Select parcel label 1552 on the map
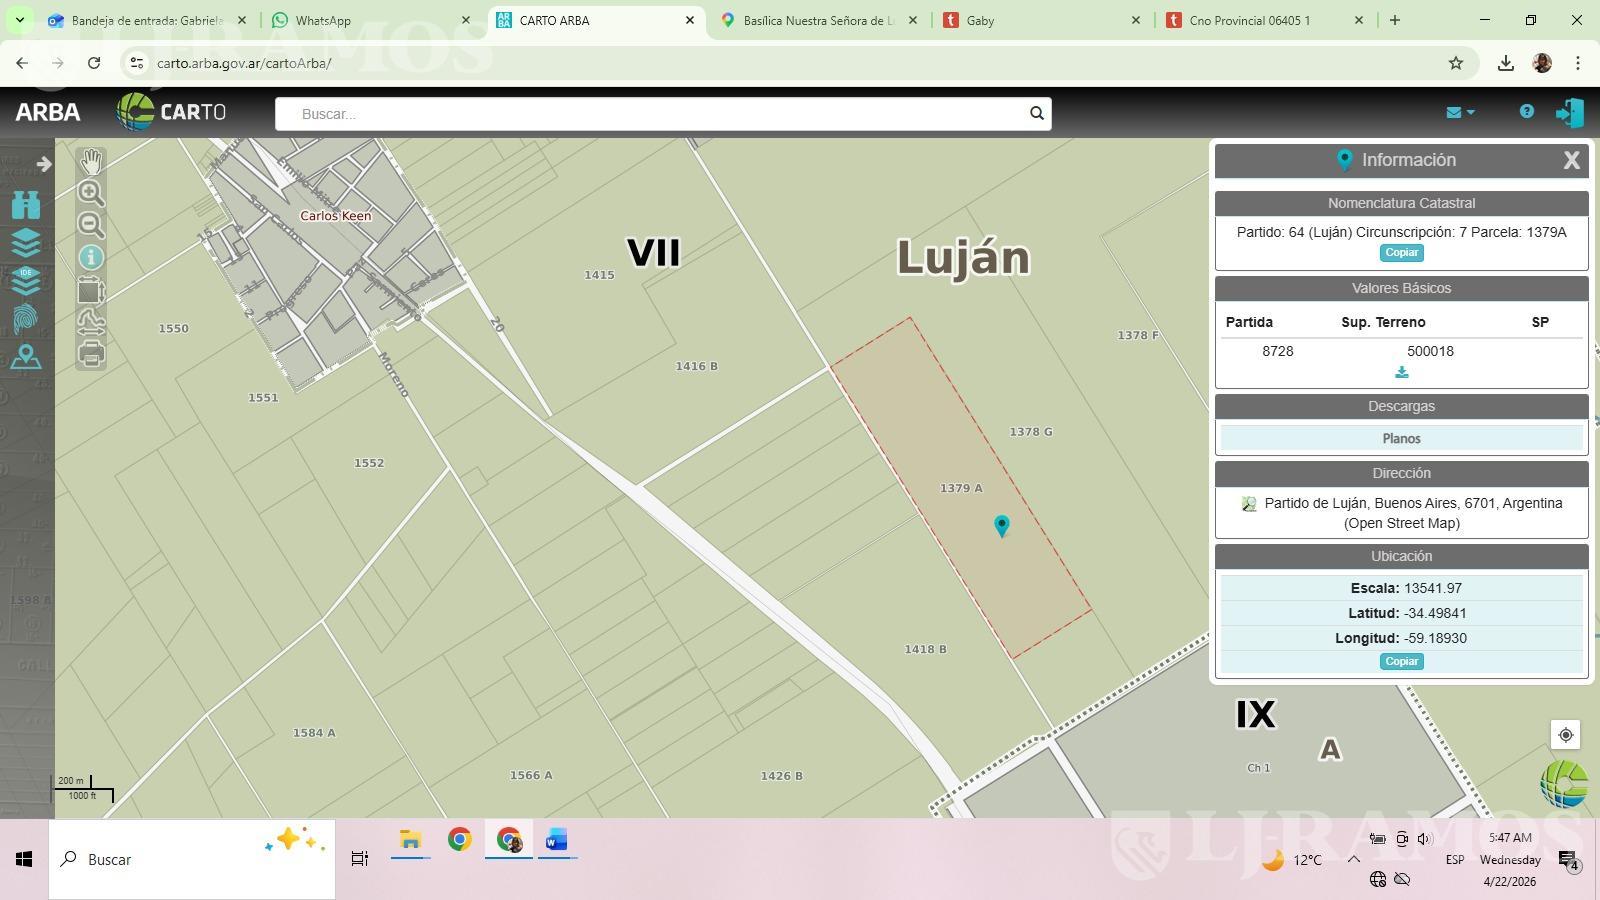This screenshot has height=900, width=1600. pyautogui.click(x=369, y=463)
